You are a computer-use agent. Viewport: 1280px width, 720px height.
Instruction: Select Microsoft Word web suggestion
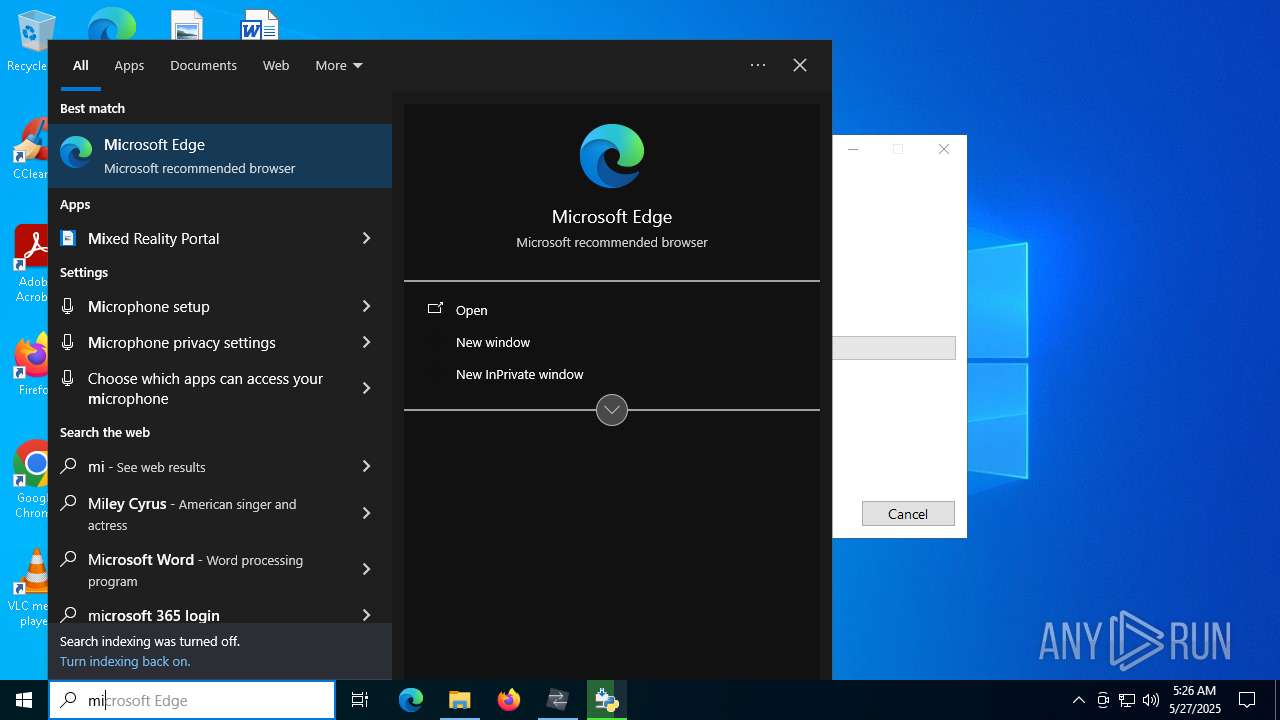[220, 570]
